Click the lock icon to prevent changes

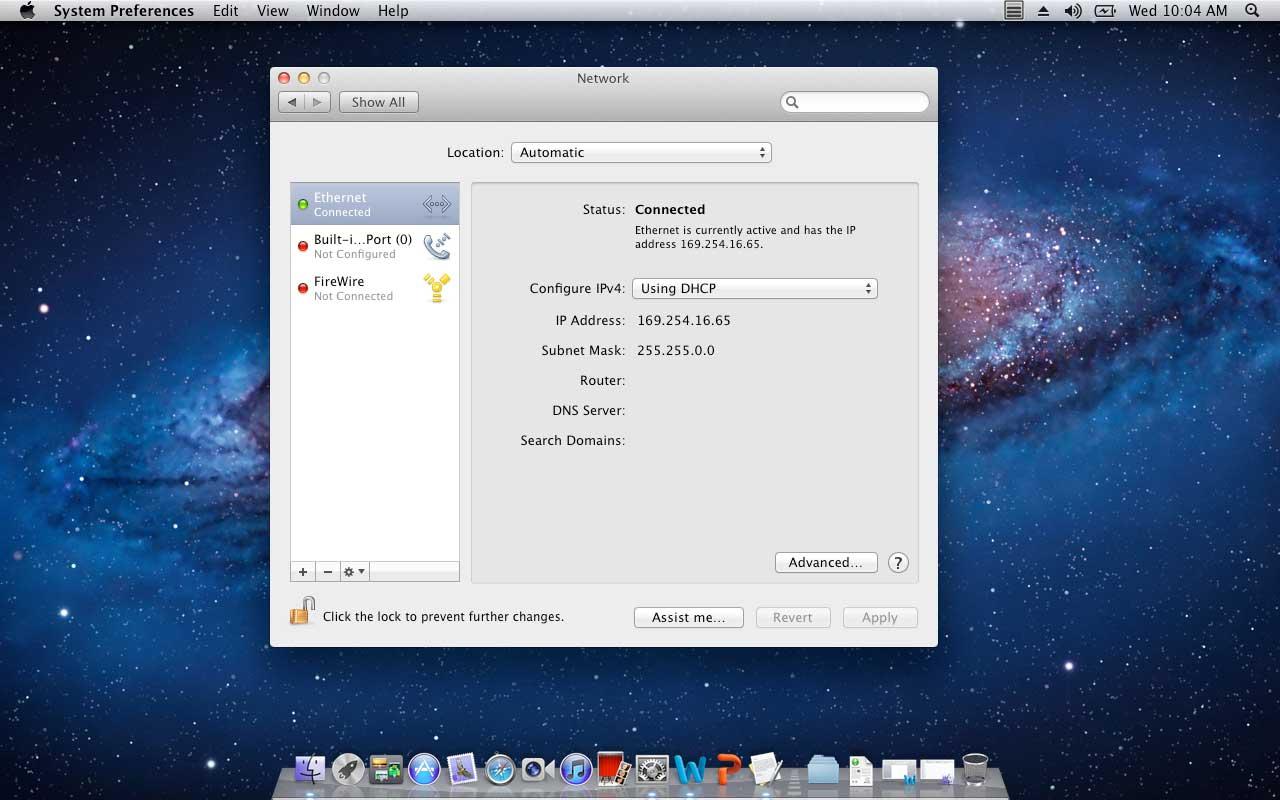click(302, 611)
